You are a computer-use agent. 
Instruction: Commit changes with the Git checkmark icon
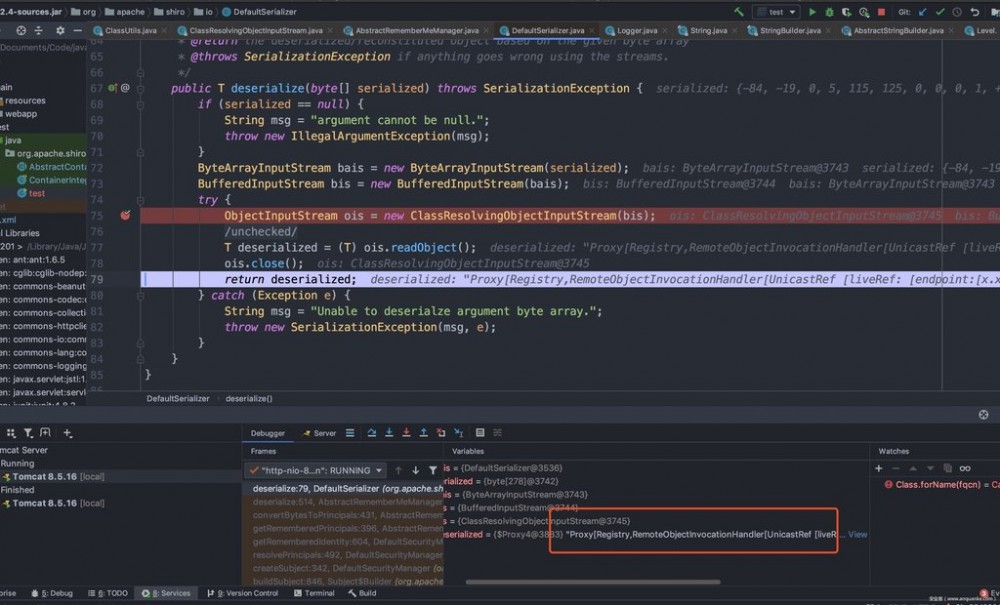coord(940,11)
